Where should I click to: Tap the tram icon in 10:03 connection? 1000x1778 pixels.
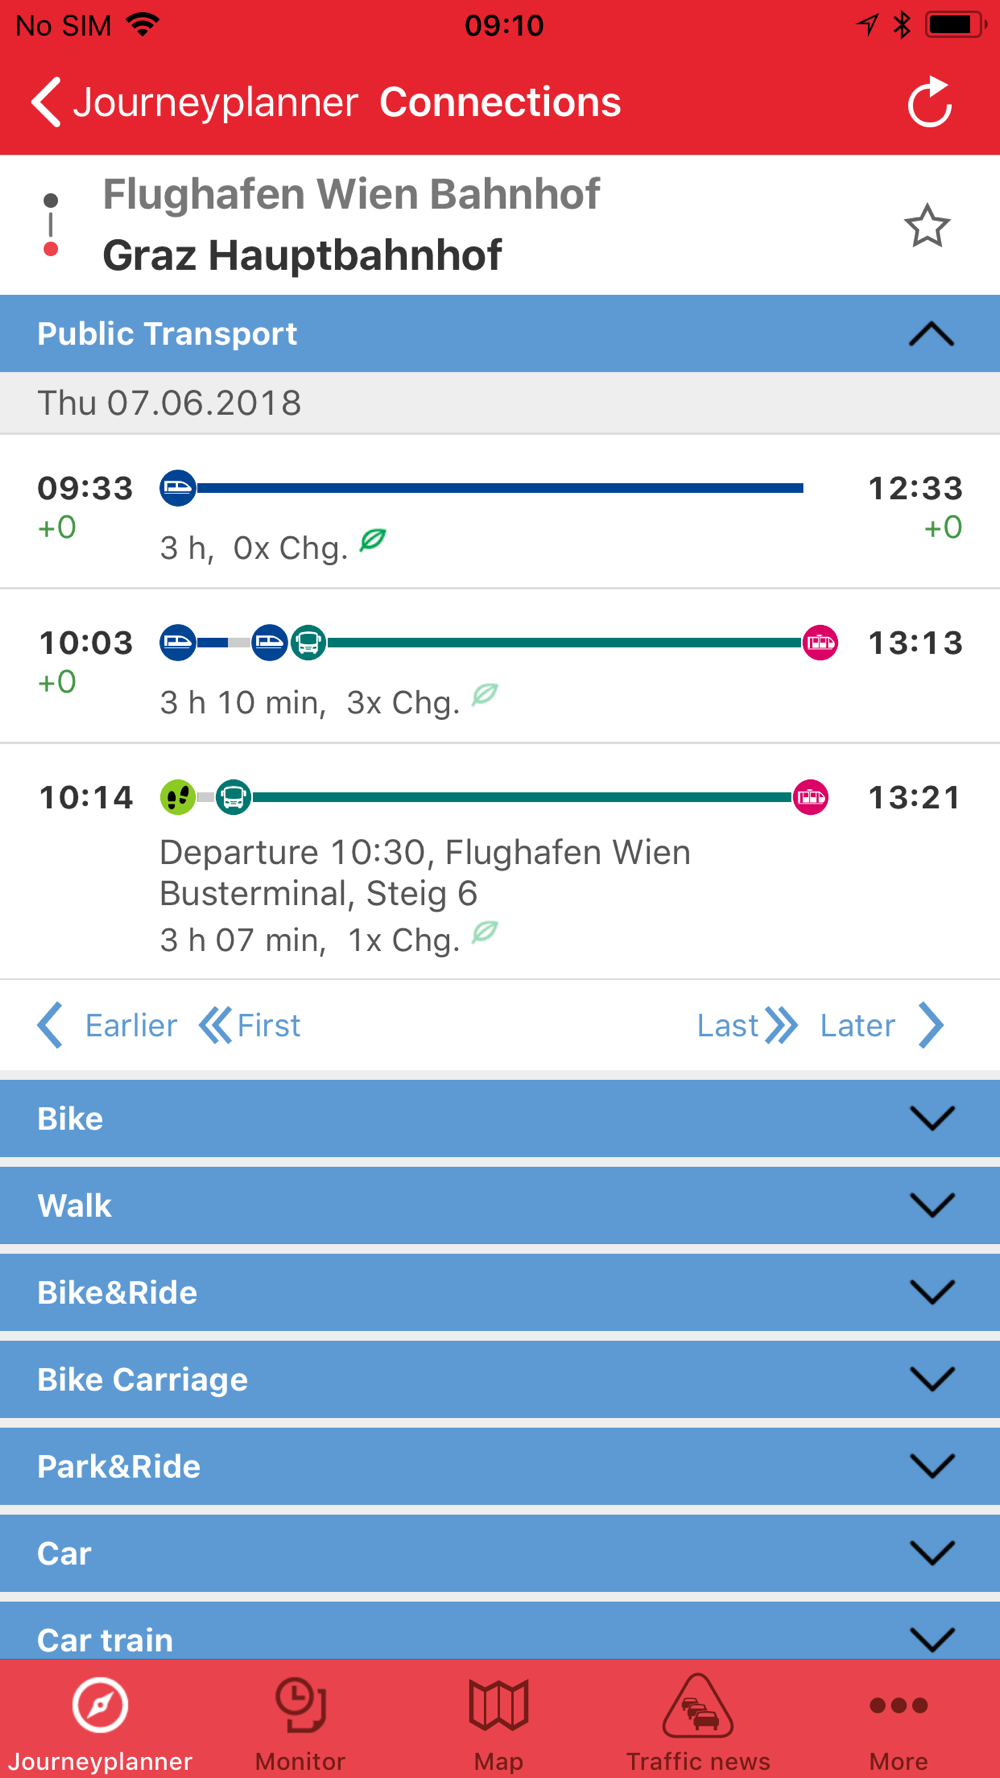pos(820,643)
